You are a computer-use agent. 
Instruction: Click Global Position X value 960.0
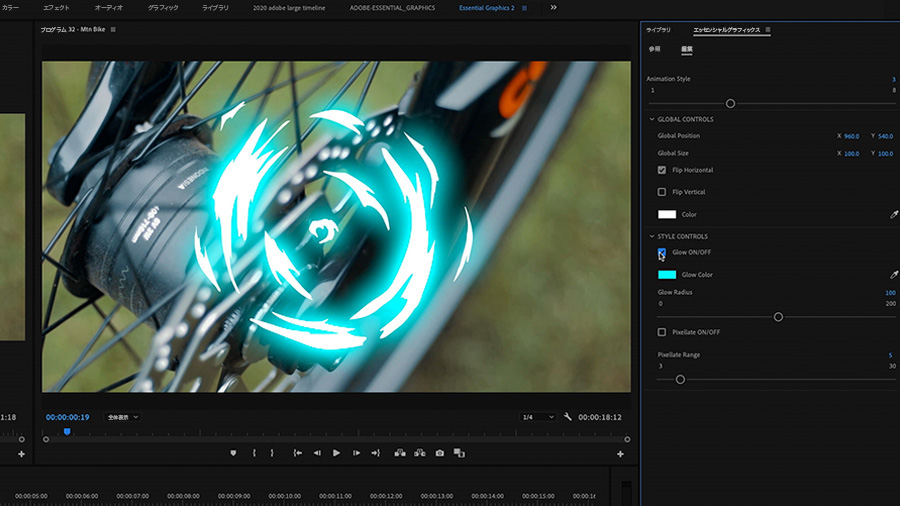[852, 137]
